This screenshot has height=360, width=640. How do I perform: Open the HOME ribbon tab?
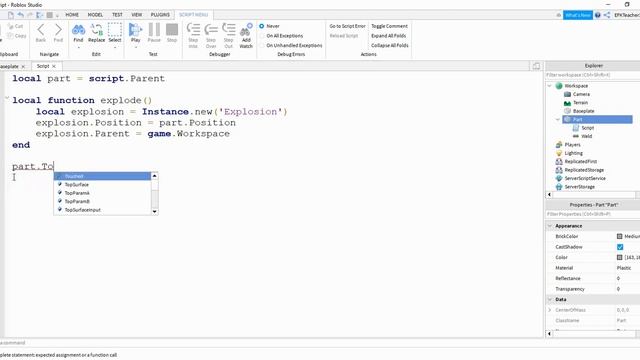click(72, 15)
